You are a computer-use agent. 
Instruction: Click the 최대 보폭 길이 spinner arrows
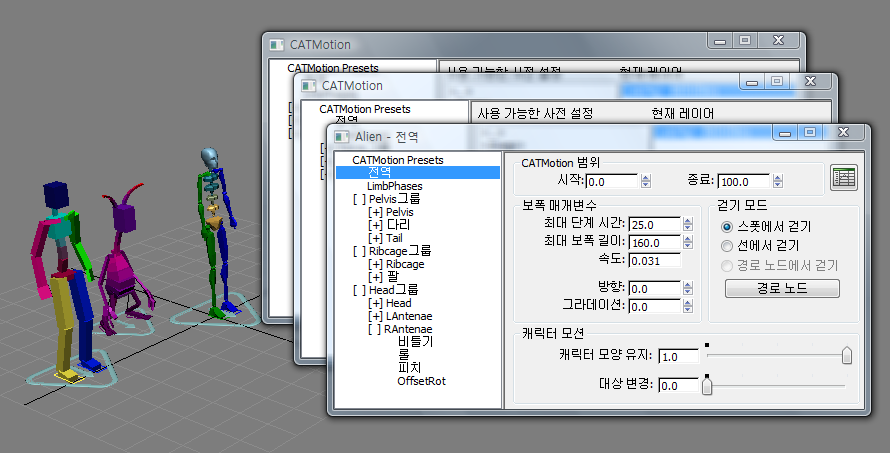pyautogui.click(x=688, y=242)
